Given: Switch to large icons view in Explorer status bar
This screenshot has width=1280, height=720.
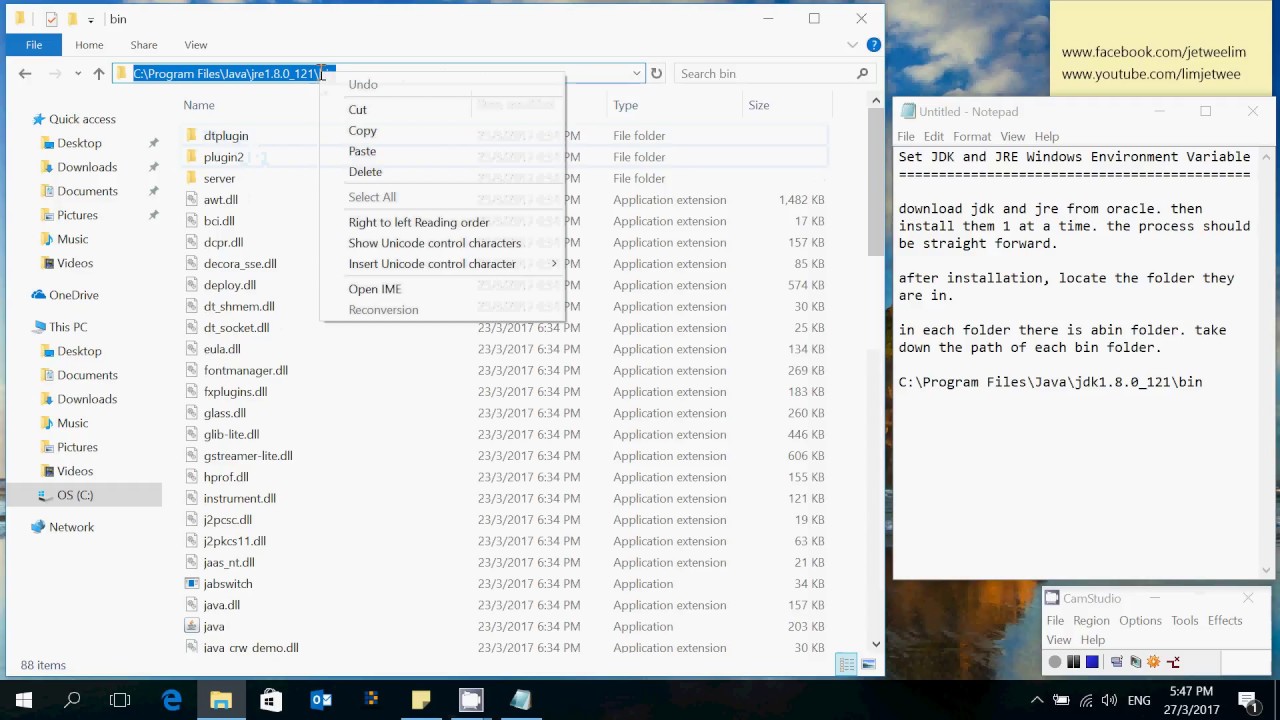Looking at the screenshot, I should tap(868, 665).
